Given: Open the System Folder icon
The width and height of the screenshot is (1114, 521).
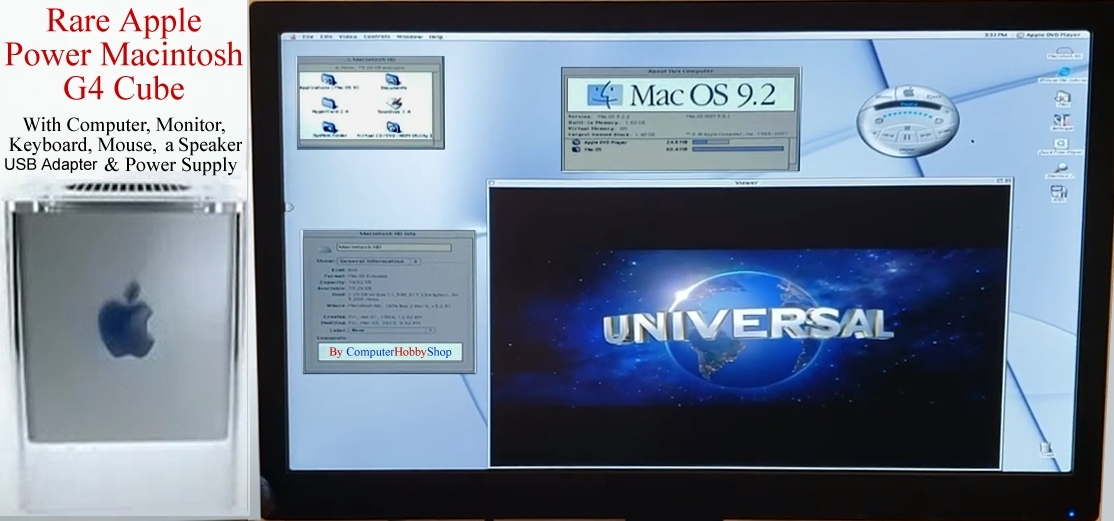Looking at the screenshot, I should click(327, 128).
